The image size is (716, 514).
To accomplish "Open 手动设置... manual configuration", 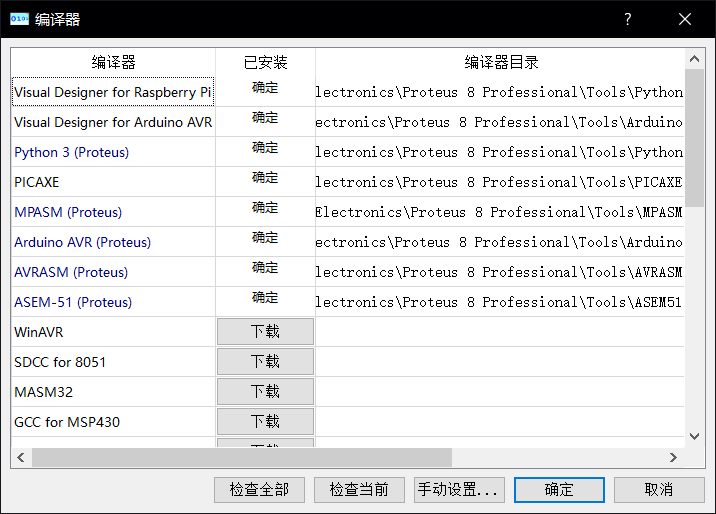I will coord(459,490).
